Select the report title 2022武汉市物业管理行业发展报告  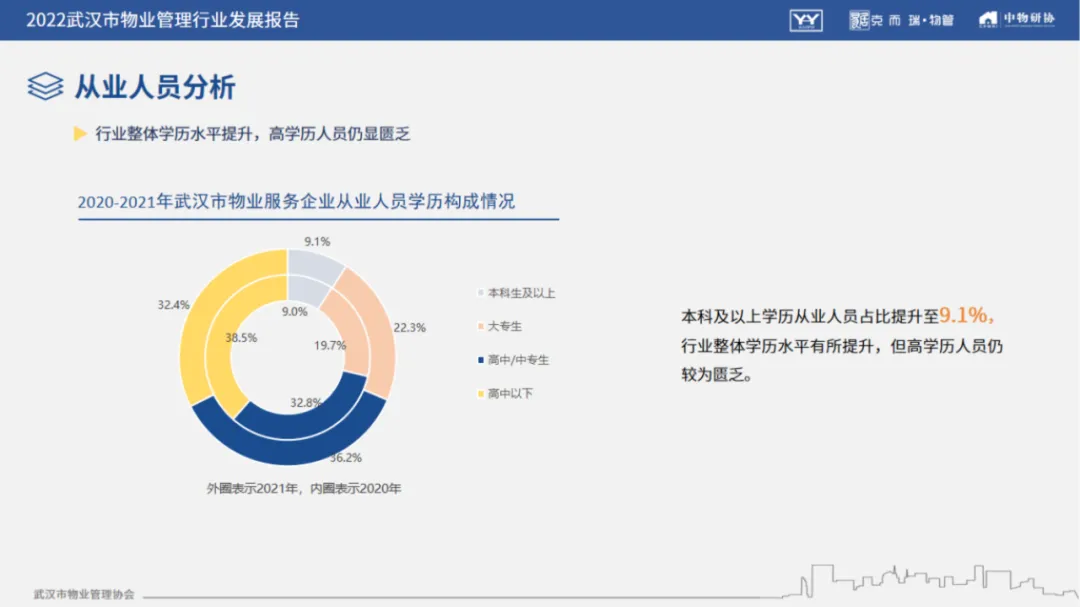point(163,20)
